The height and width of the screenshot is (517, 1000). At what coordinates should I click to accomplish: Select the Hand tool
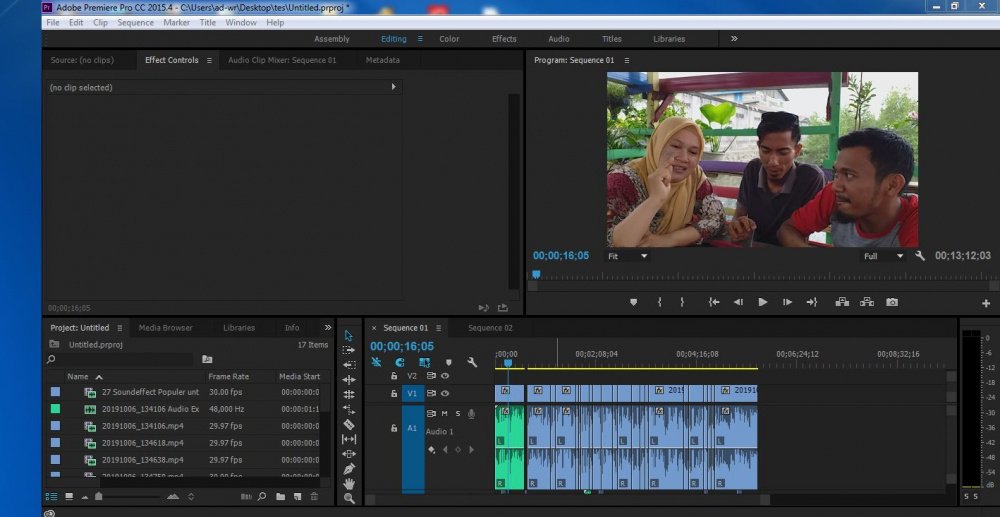[348, 483]
